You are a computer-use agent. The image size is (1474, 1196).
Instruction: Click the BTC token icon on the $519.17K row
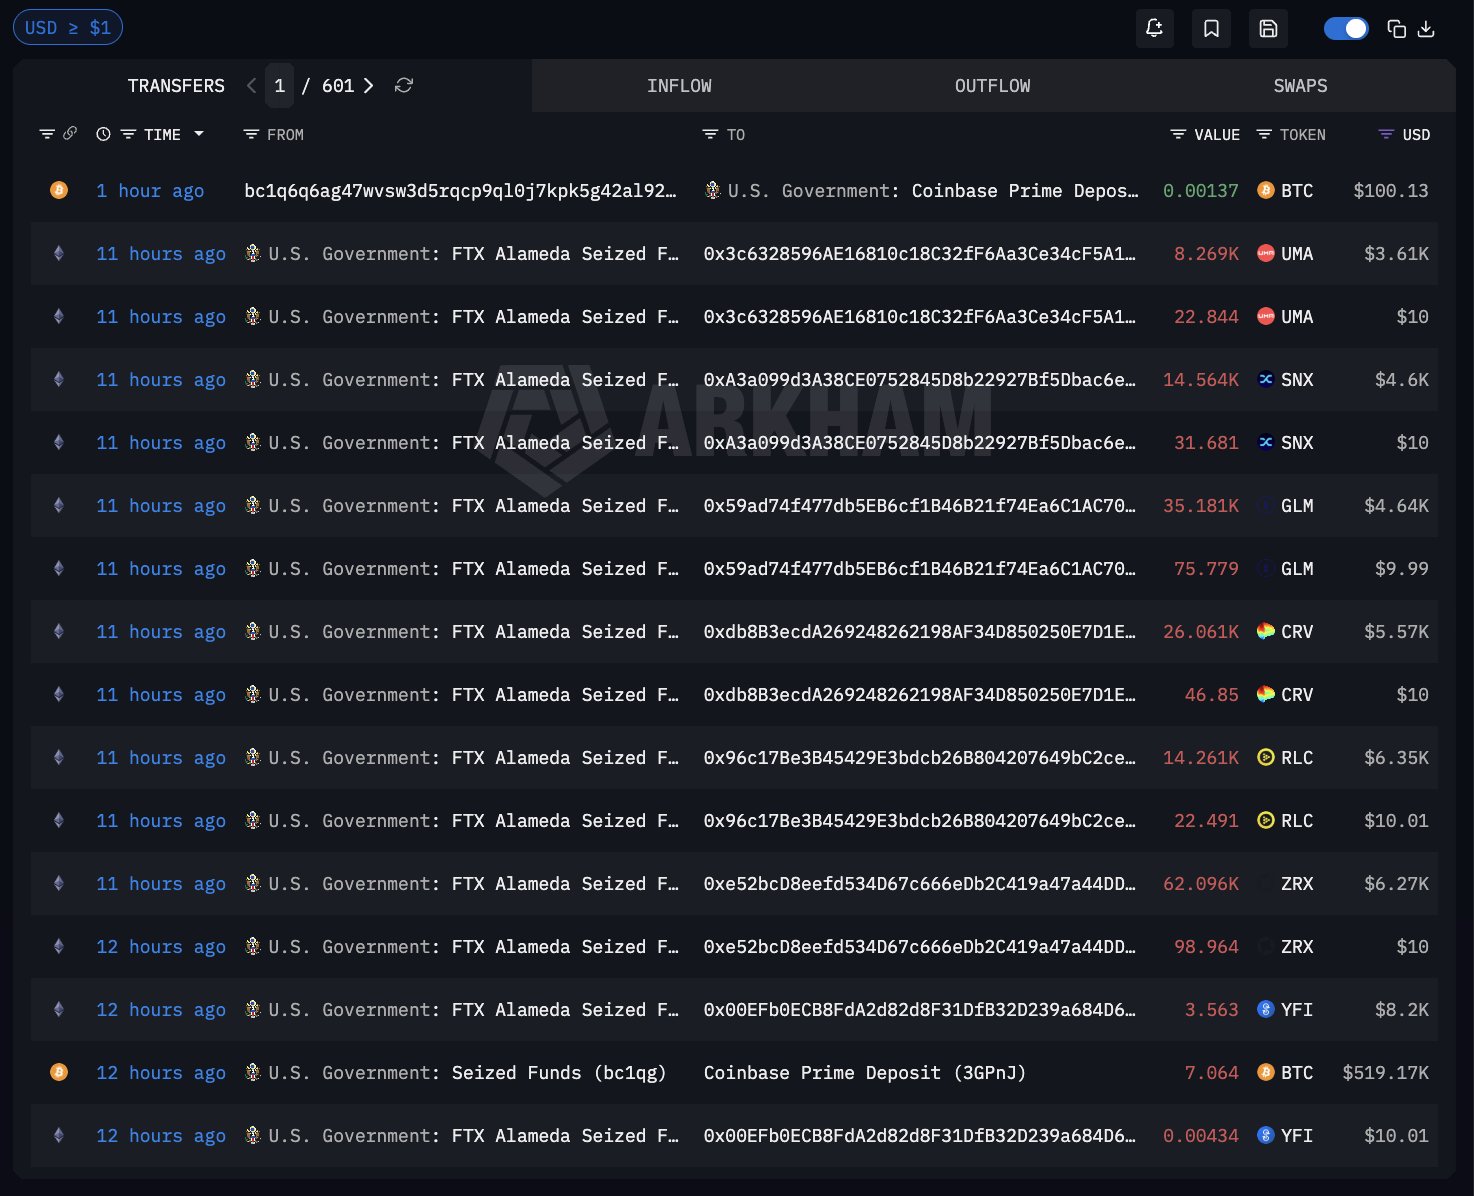click(1265, 1073)
